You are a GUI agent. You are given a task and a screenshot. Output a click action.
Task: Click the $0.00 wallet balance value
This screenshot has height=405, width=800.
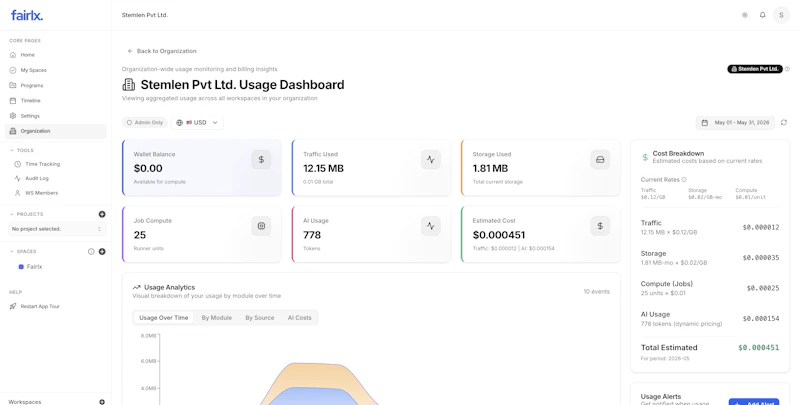pos(148,168)
